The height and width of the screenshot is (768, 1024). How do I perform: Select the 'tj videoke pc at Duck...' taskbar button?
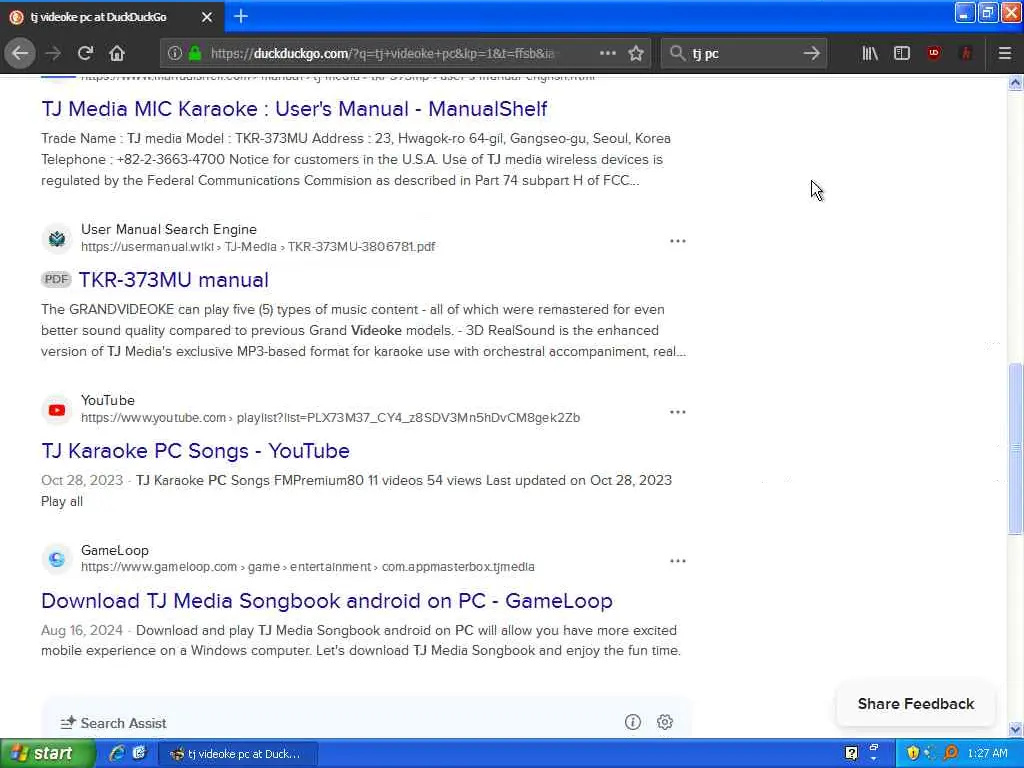point(238,754)
